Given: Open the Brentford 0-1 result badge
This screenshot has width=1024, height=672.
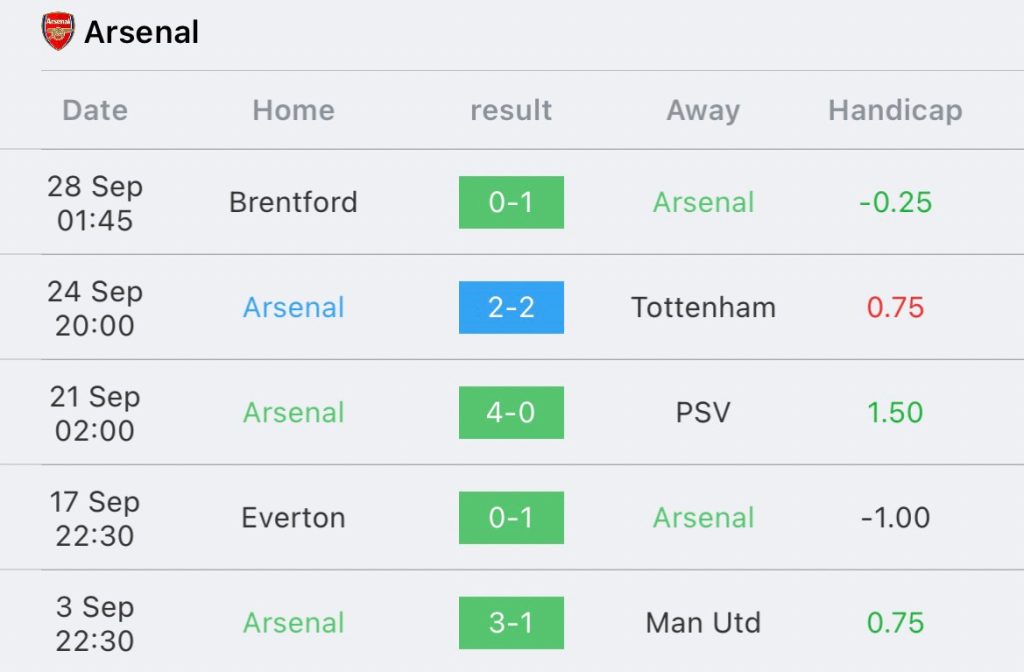Looking at the screenshot, I should 511,202.
